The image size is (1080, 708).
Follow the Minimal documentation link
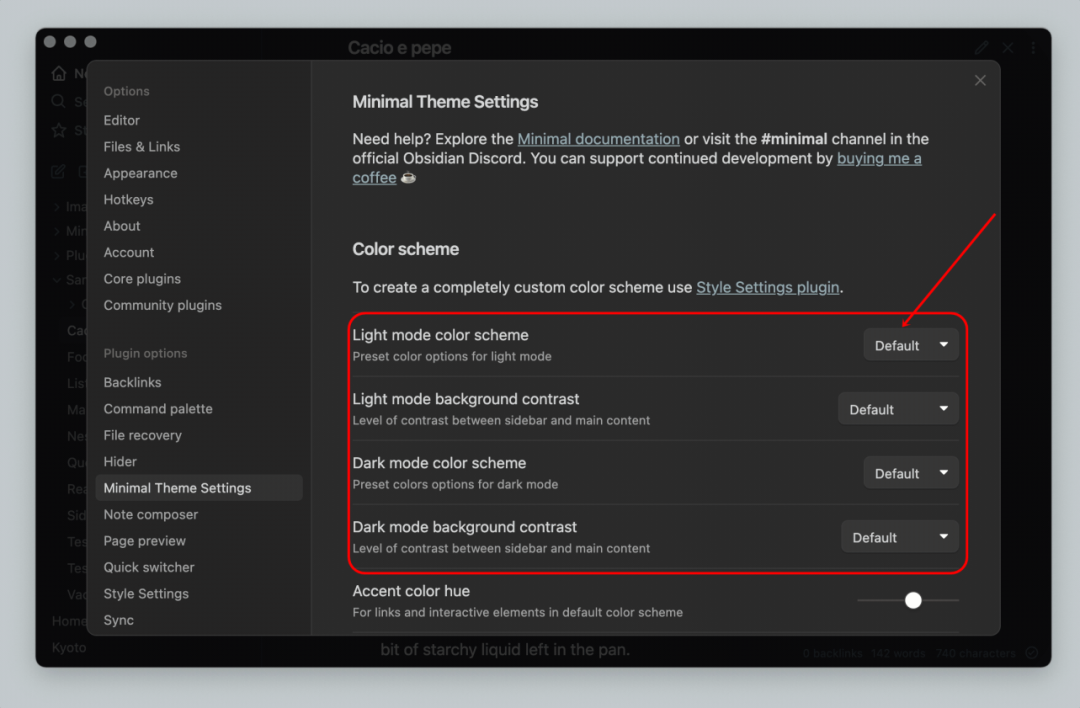[598, 139]
